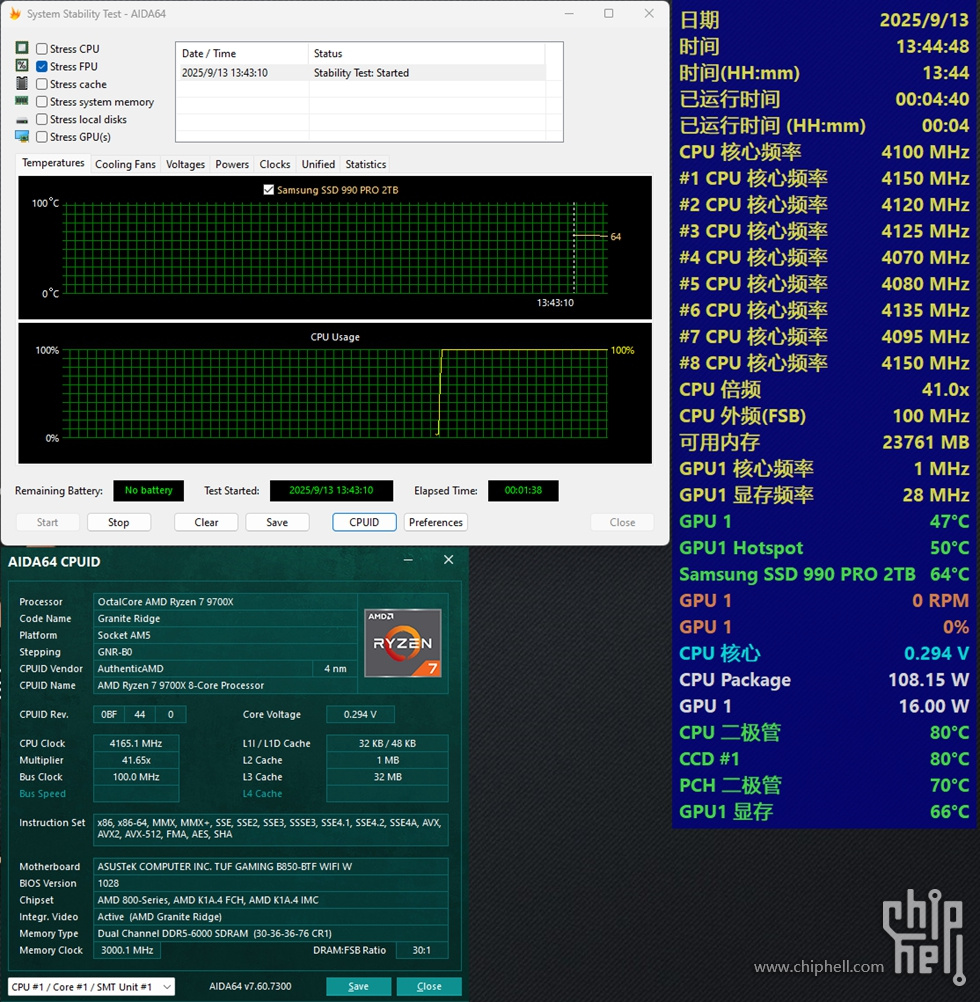This screenshot has height=1002, width=980.
Task: Click the Status column header
Action: (426, 54)
